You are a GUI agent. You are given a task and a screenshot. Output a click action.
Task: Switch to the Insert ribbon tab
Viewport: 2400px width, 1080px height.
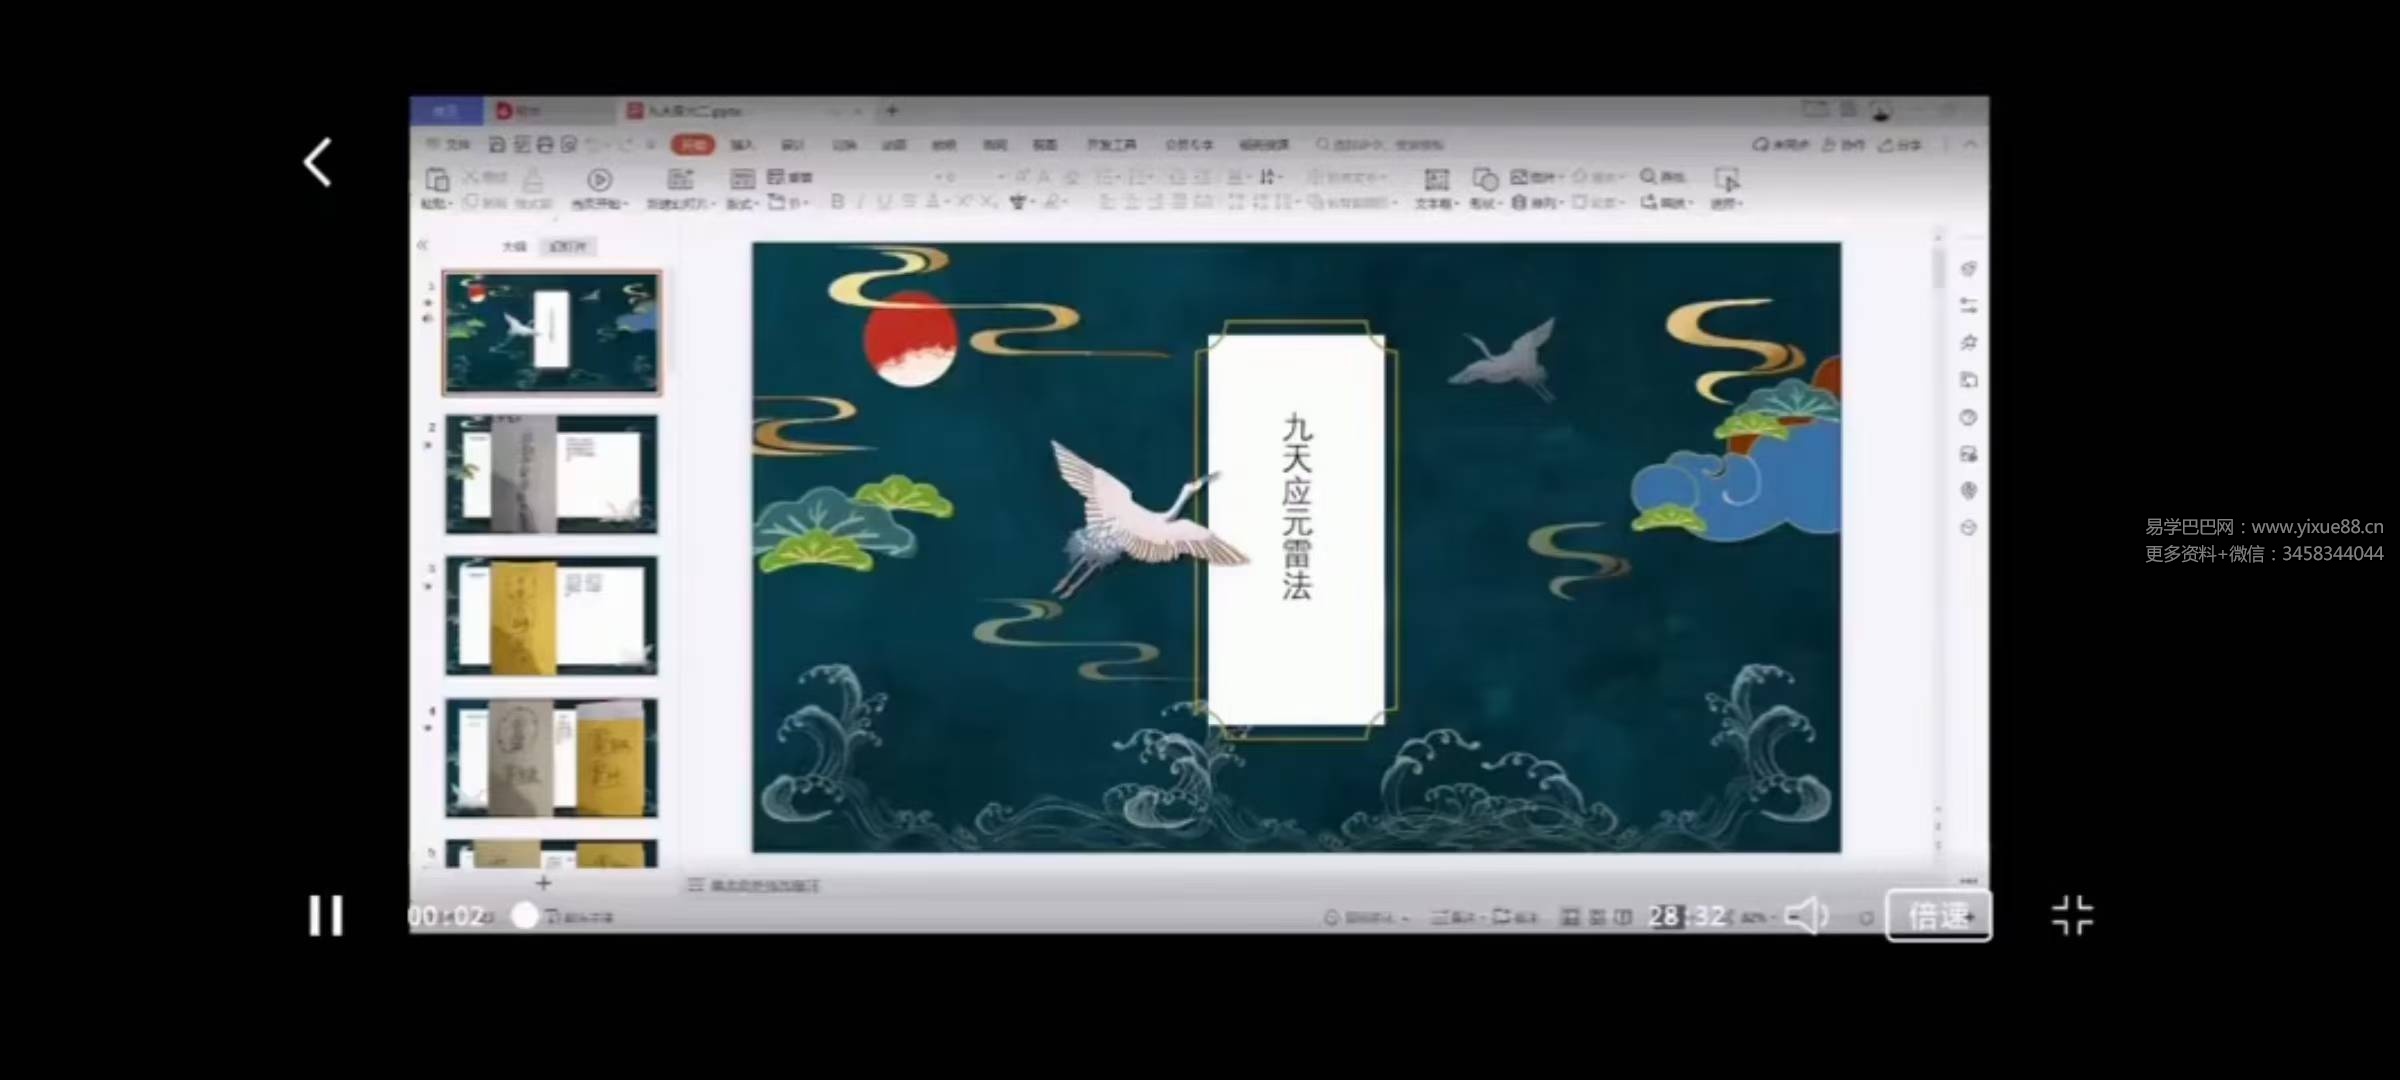point(742,145)
